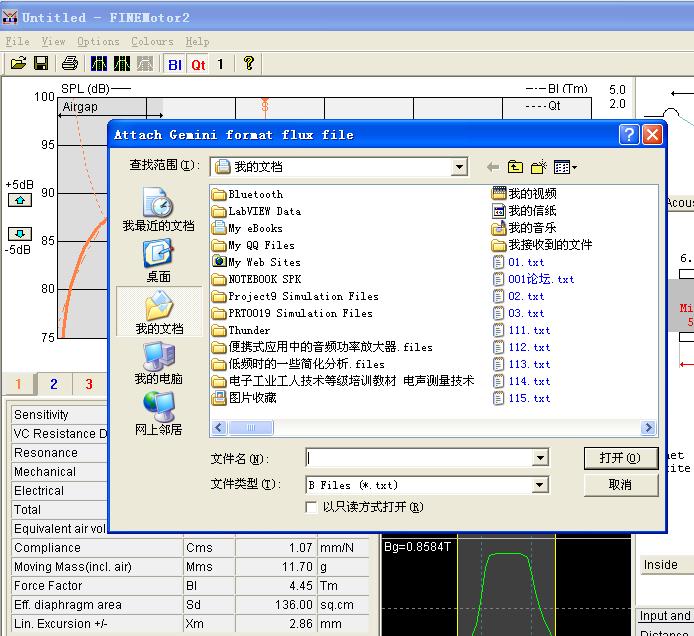
Task: Open View menu
Action: click(54, 42)
